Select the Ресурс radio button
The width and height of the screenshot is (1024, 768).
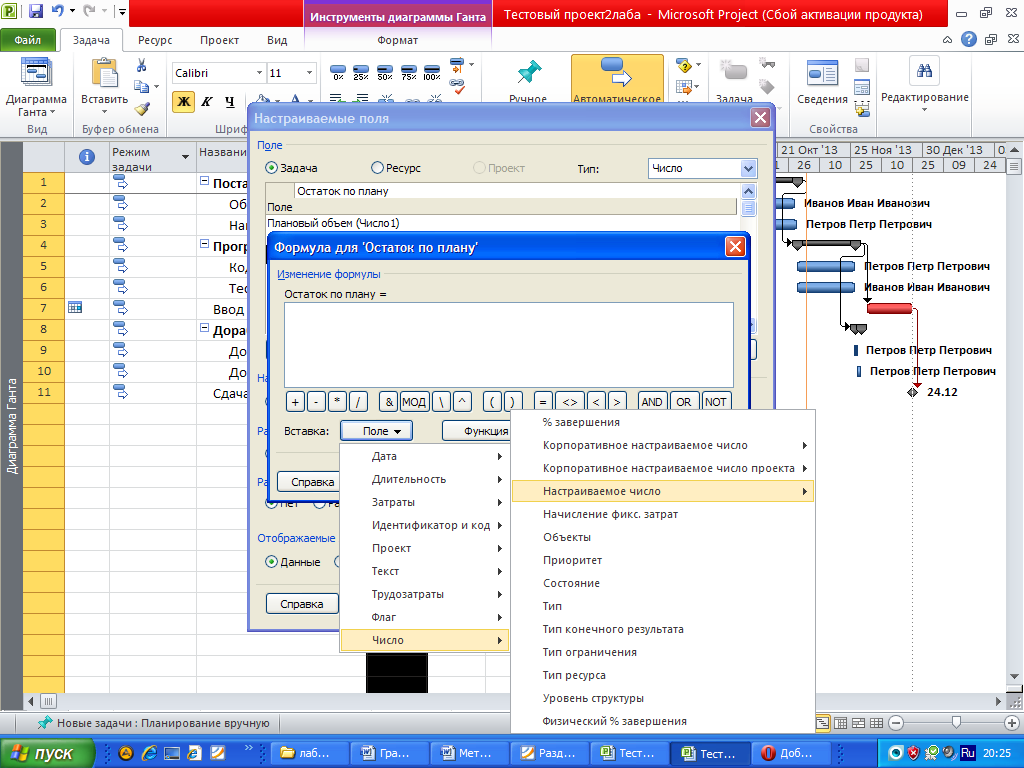(377, 168)
